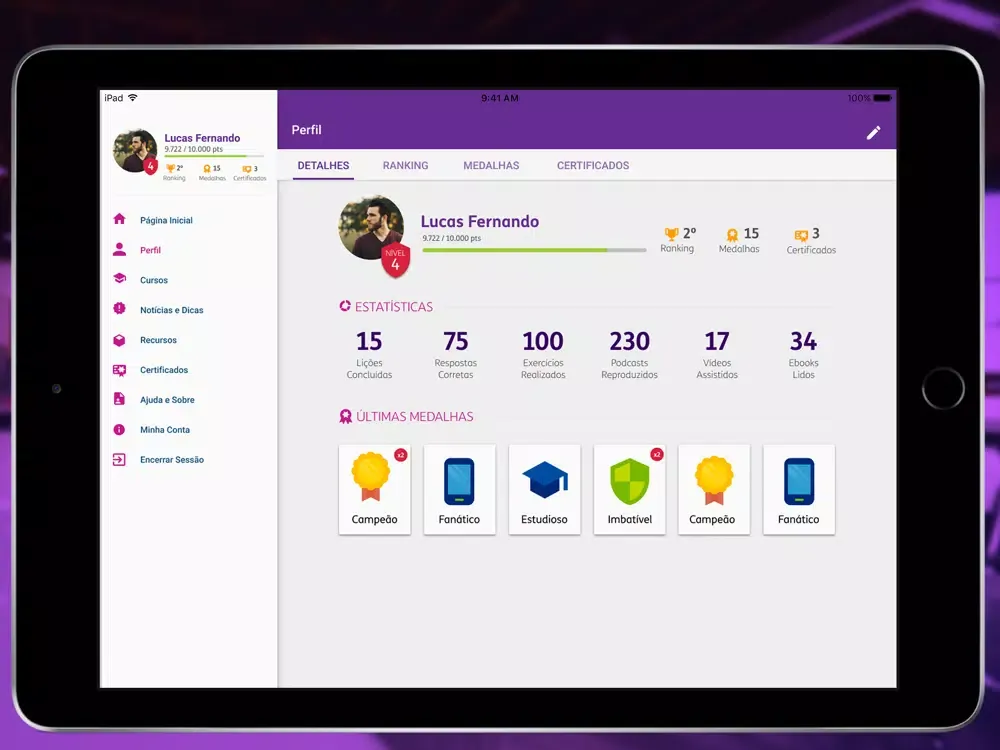Image resolution: width=1000 pixels, height=750 pixels.
Task: Tap the Notícias e Dicas alert icon
Action: click(x=119, y=309)
